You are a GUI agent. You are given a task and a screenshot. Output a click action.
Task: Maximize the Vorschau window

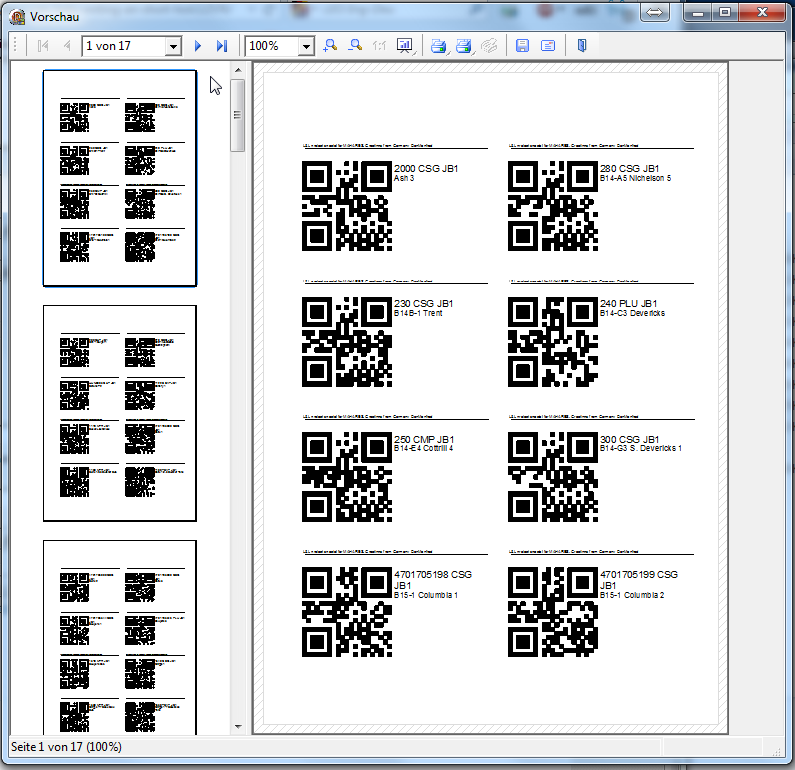(x=724, y=12)
